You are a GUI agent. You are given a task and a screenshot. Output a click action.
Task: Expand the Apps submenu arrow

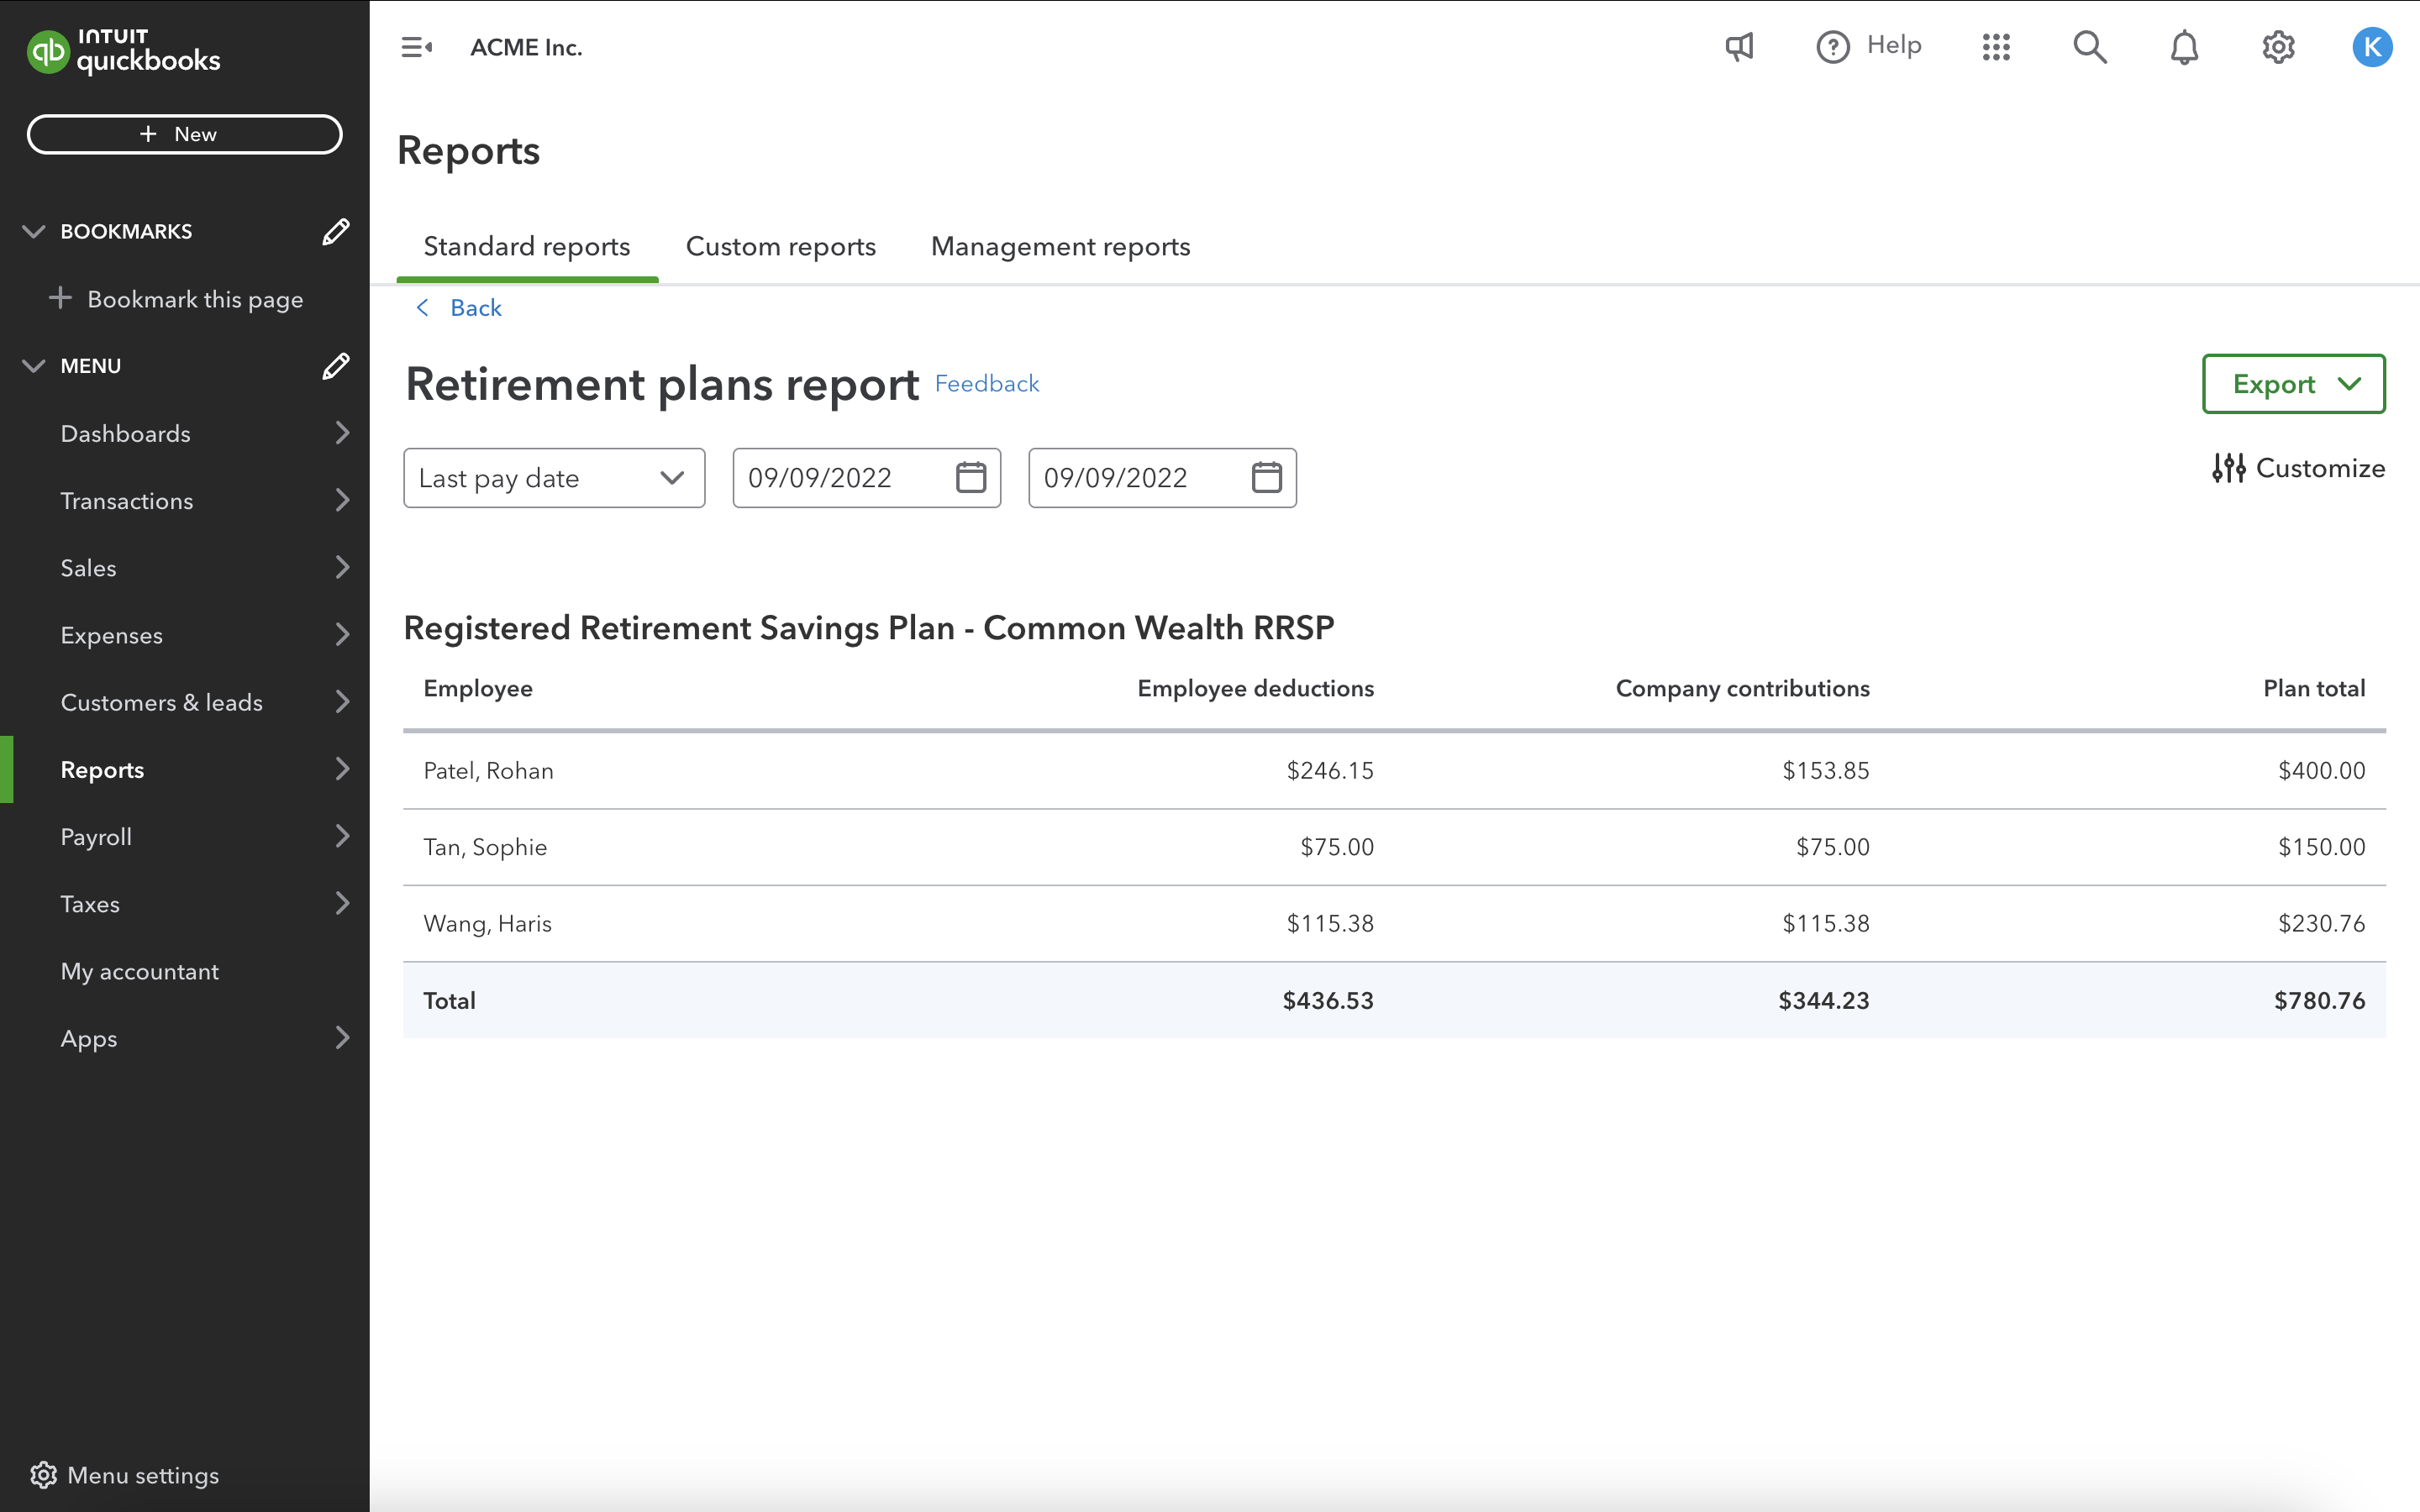click(342, 1038)
